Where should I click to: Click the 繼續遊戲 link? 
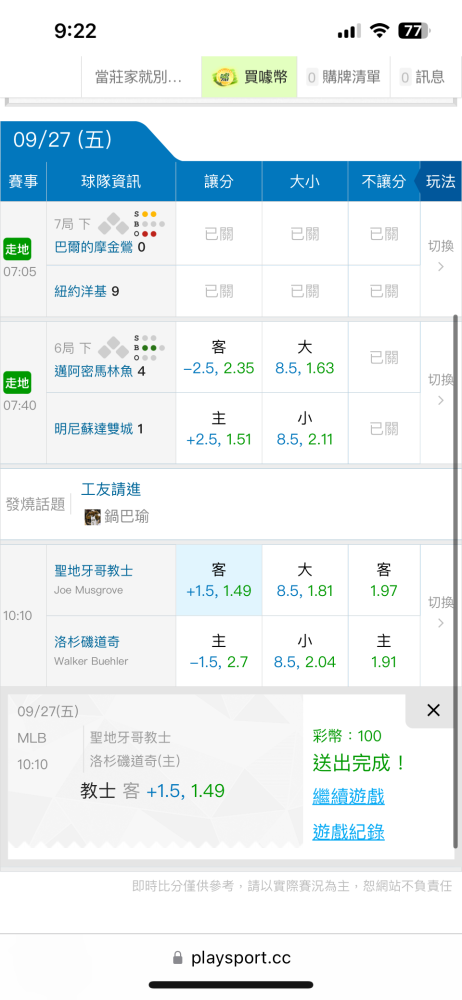[x=348, y=797]
